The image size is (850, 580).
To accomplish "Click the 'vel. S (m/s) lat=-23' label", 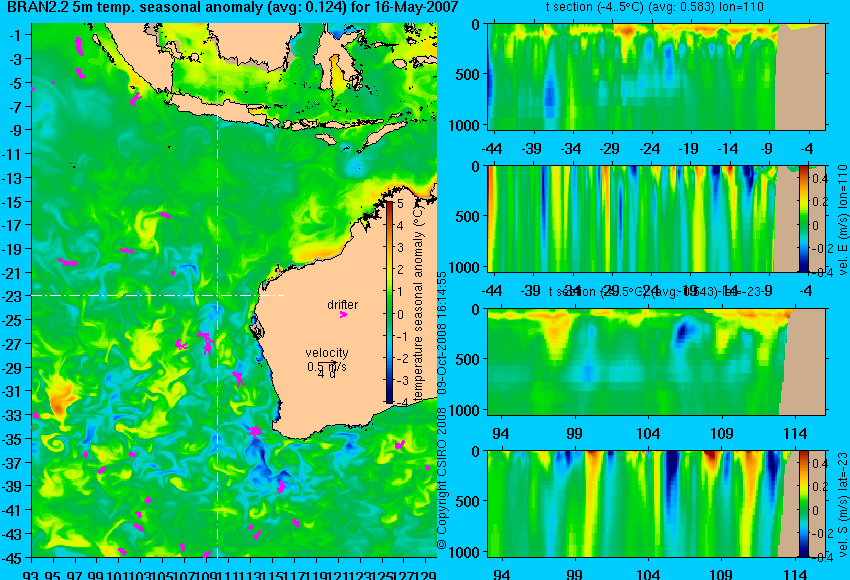I will click(x=842, y=505).
